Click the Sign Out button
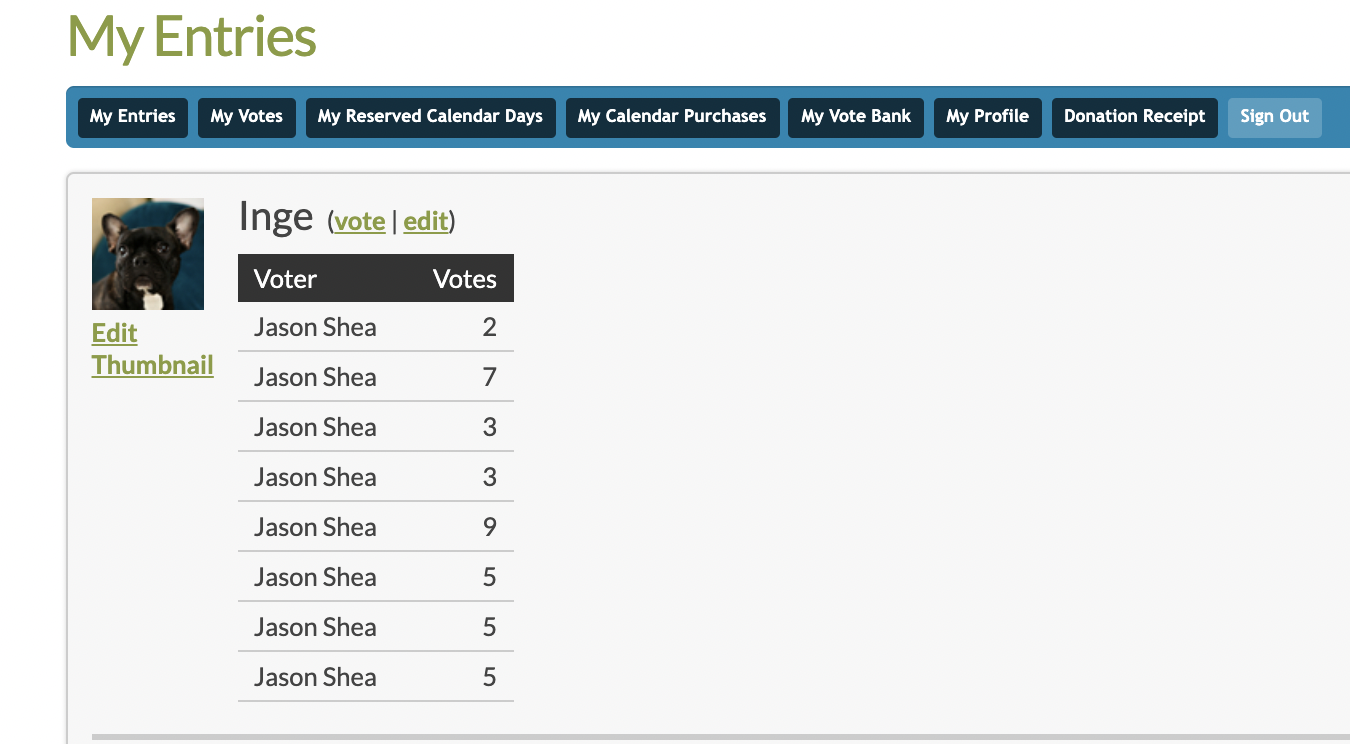Screen dimensions: 1350x744 click(1275, 117)
